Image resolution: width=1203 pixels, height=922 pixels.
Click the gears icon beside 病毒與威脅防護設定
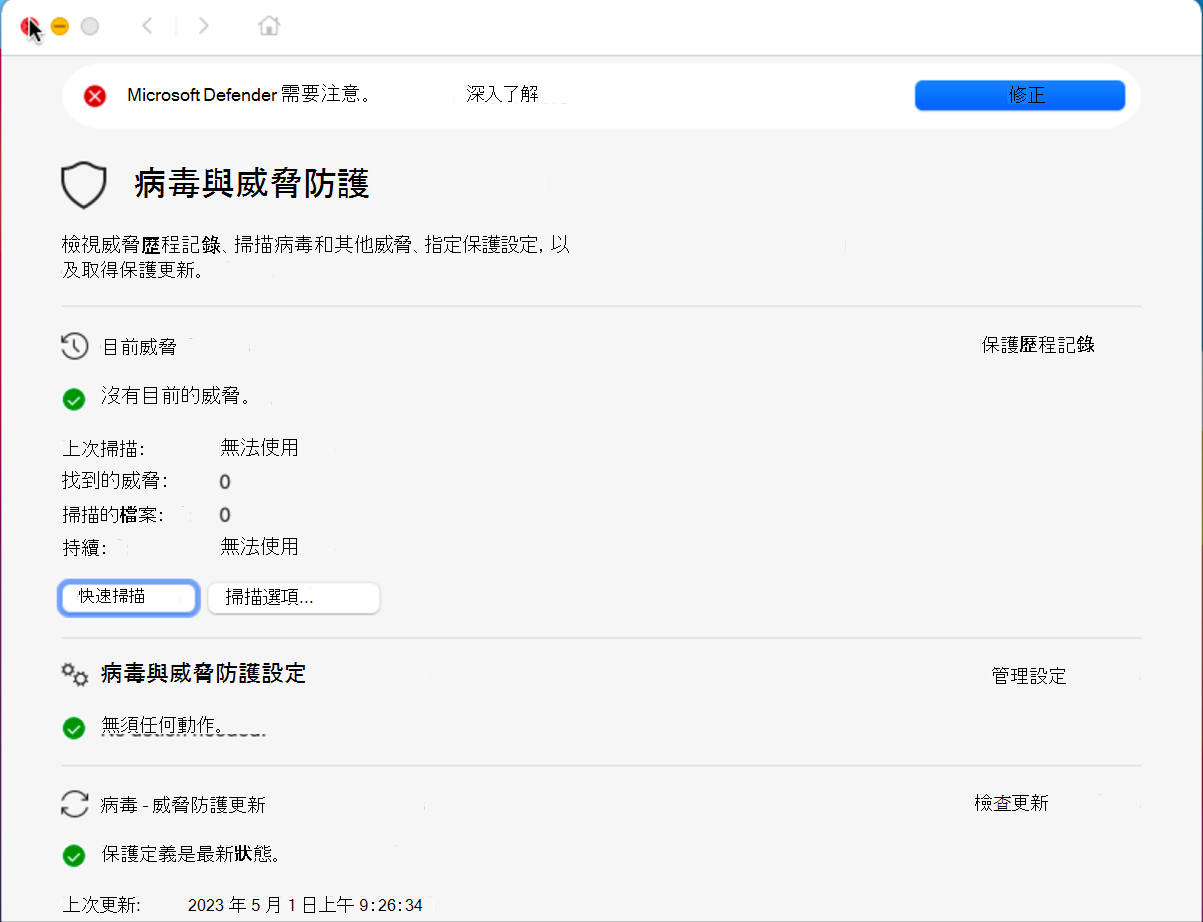(75, 674)
